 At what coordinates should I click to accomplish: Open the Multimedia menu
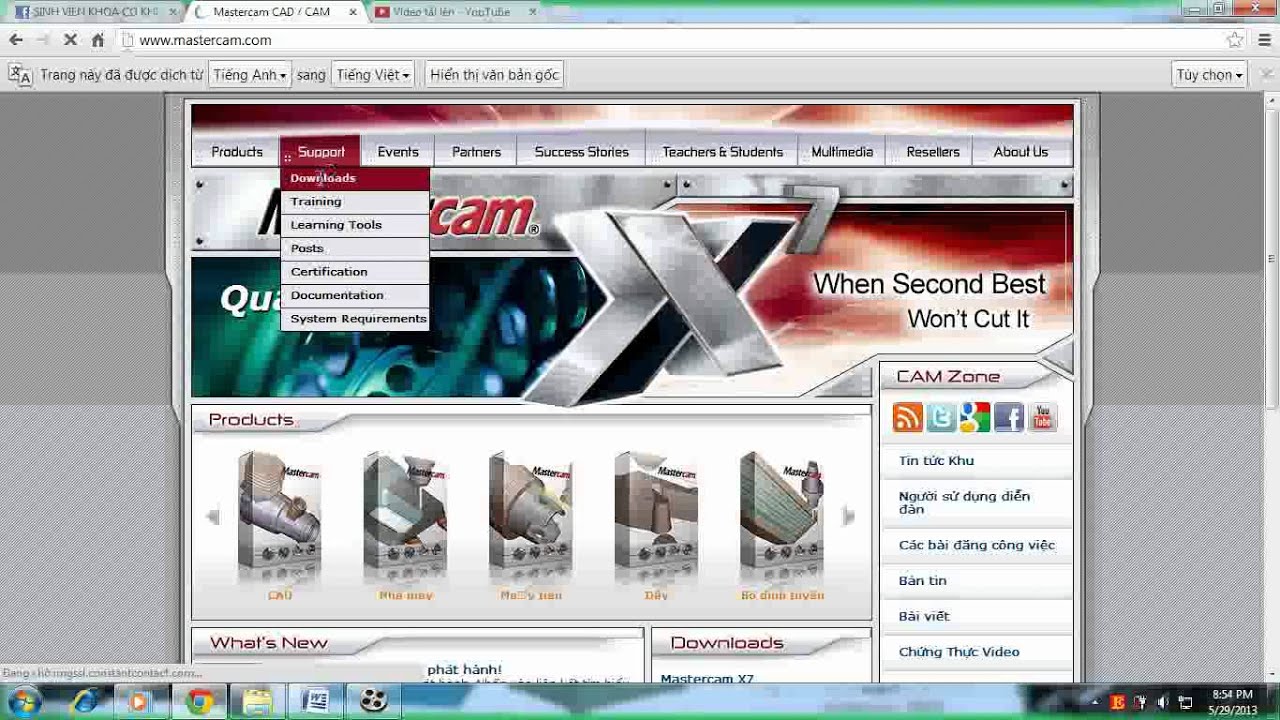(x=842, y=152)
